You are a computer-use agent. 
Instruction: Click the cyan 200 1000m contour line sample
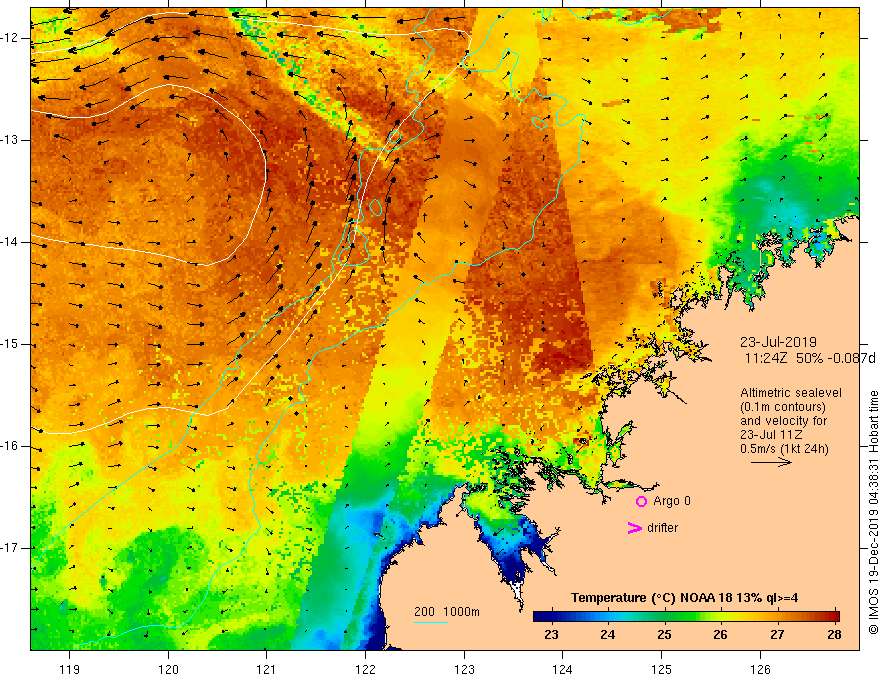click(x=431, y=622)
